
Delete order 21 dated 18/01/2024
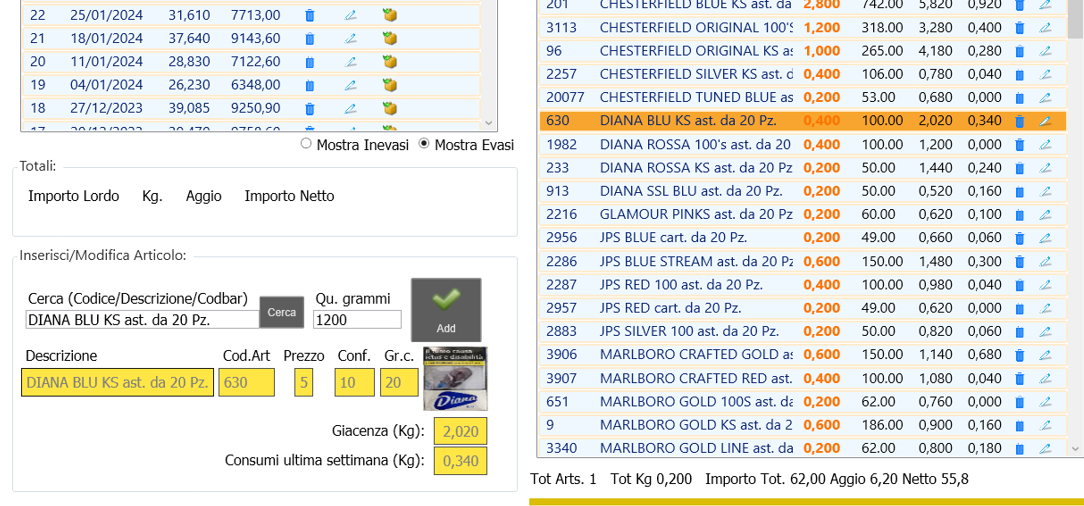pyautogui.click(x=310, y=38)
